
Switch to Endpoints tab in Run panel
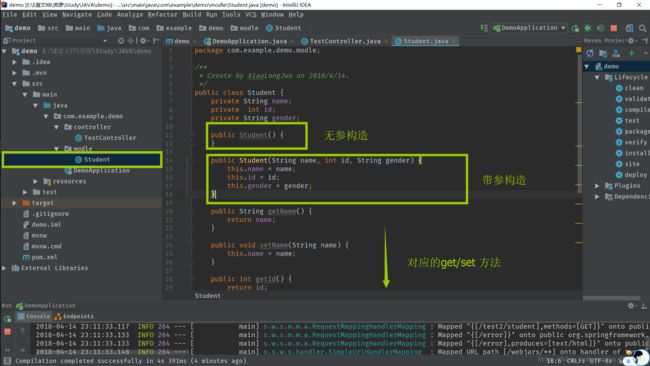[74, 316]
